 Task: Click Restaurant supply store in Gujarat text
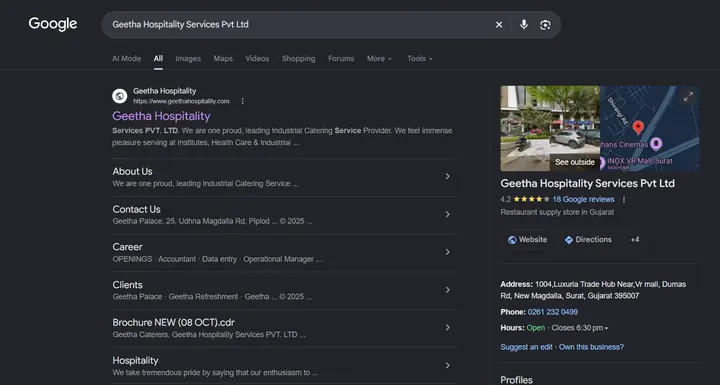coord(557,212)
